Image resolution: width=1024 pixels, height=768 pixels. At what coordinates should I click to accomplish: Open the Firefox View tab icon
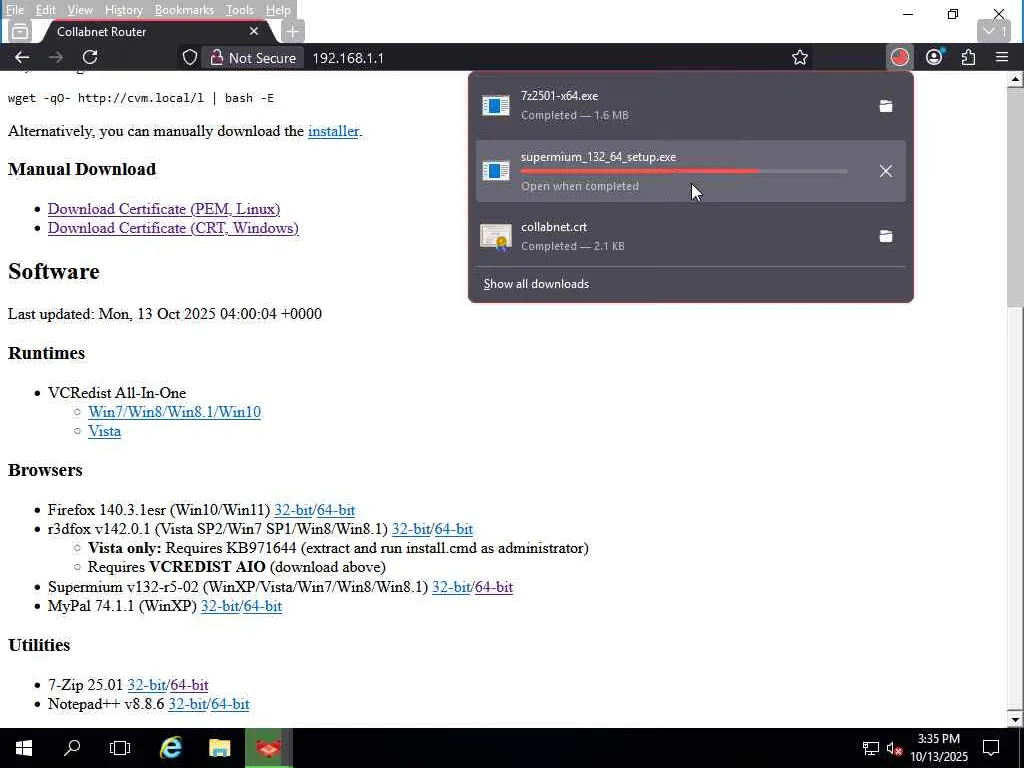[x=20, y=31]
